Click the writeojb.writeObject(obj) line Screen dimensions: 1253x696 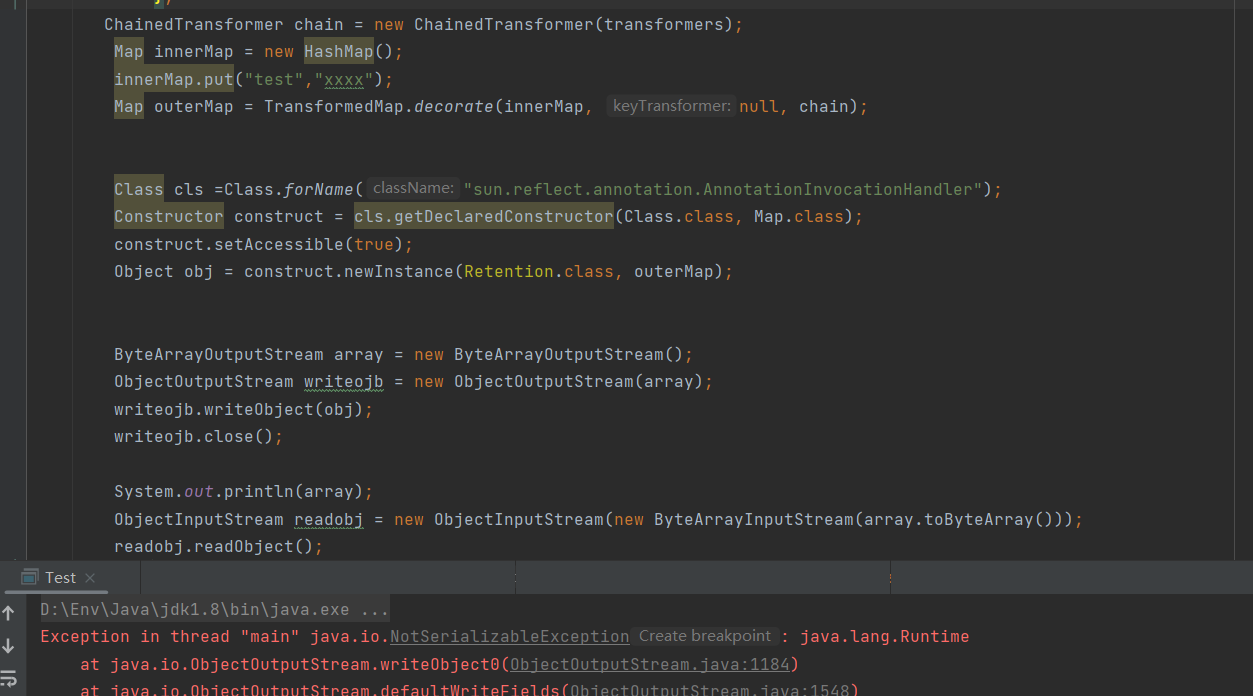(243, 409)
